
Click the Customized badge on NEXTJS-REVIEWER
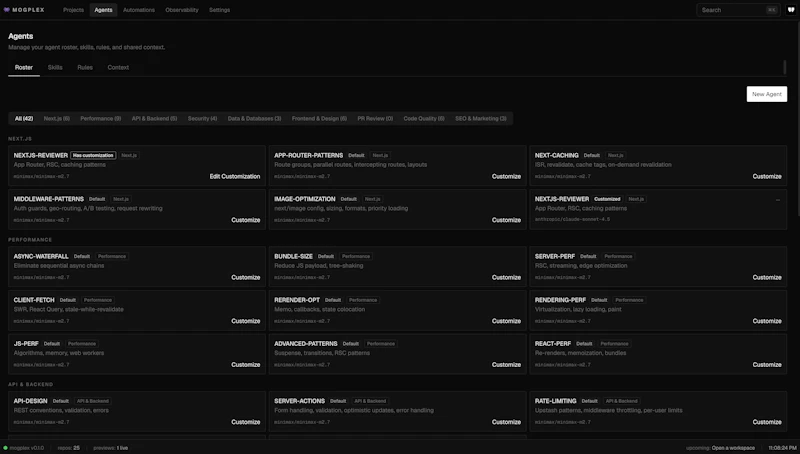pos(607,199)
